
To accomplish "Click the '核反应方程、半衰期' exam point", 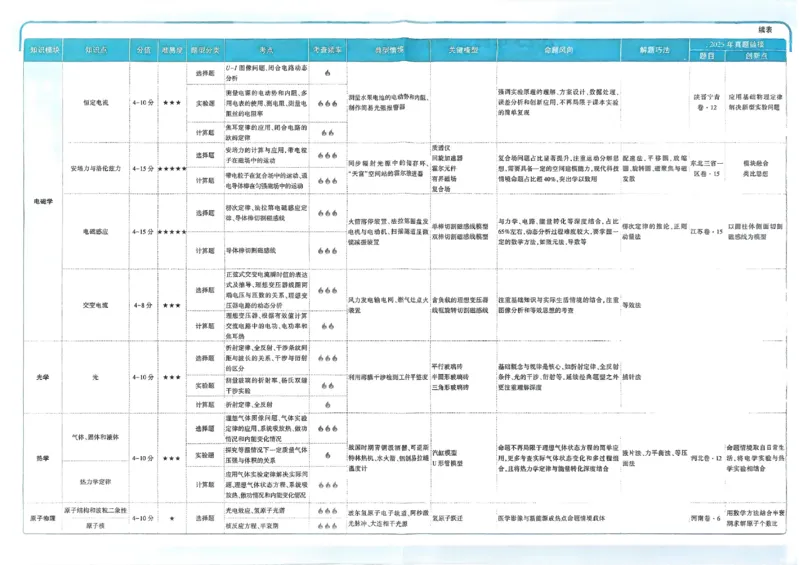I will click(x=253, y=526).
